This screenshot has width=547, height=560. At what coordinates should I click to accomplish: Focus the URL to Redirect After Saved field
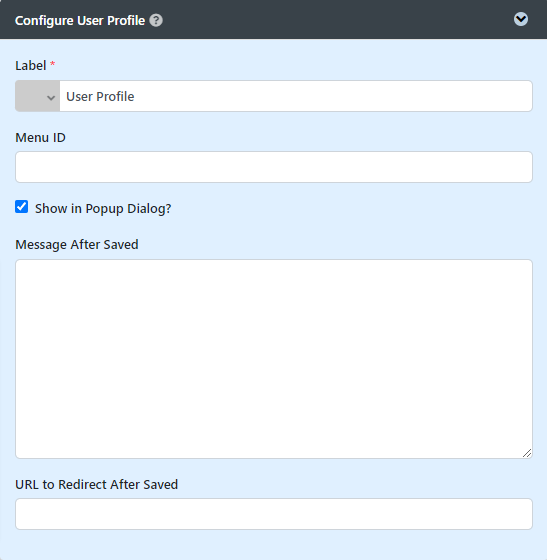[274, 514]
